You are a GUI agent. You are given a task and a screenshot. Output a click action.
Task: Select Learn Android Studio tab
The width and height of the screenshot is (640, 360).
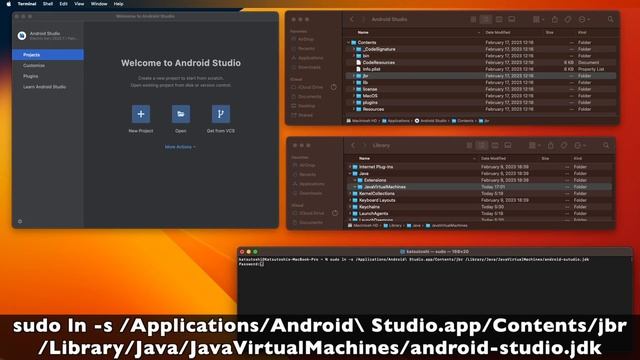click(x=48, y=87)
